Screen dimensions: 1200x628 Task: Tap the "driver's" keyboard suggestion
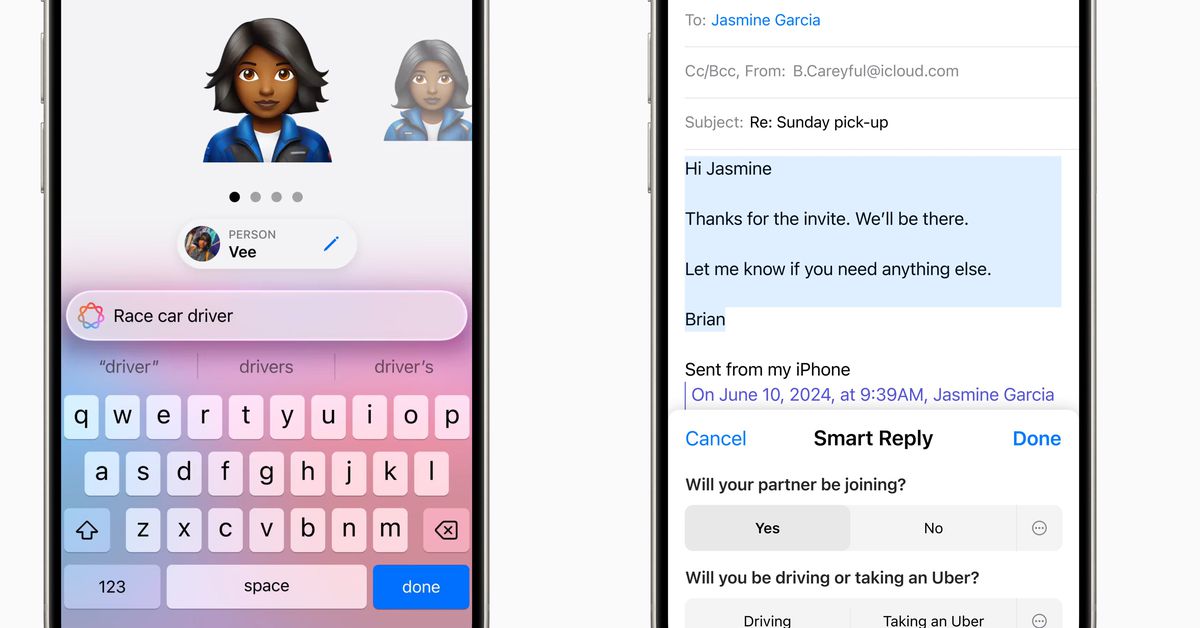(x=404, y=367)
